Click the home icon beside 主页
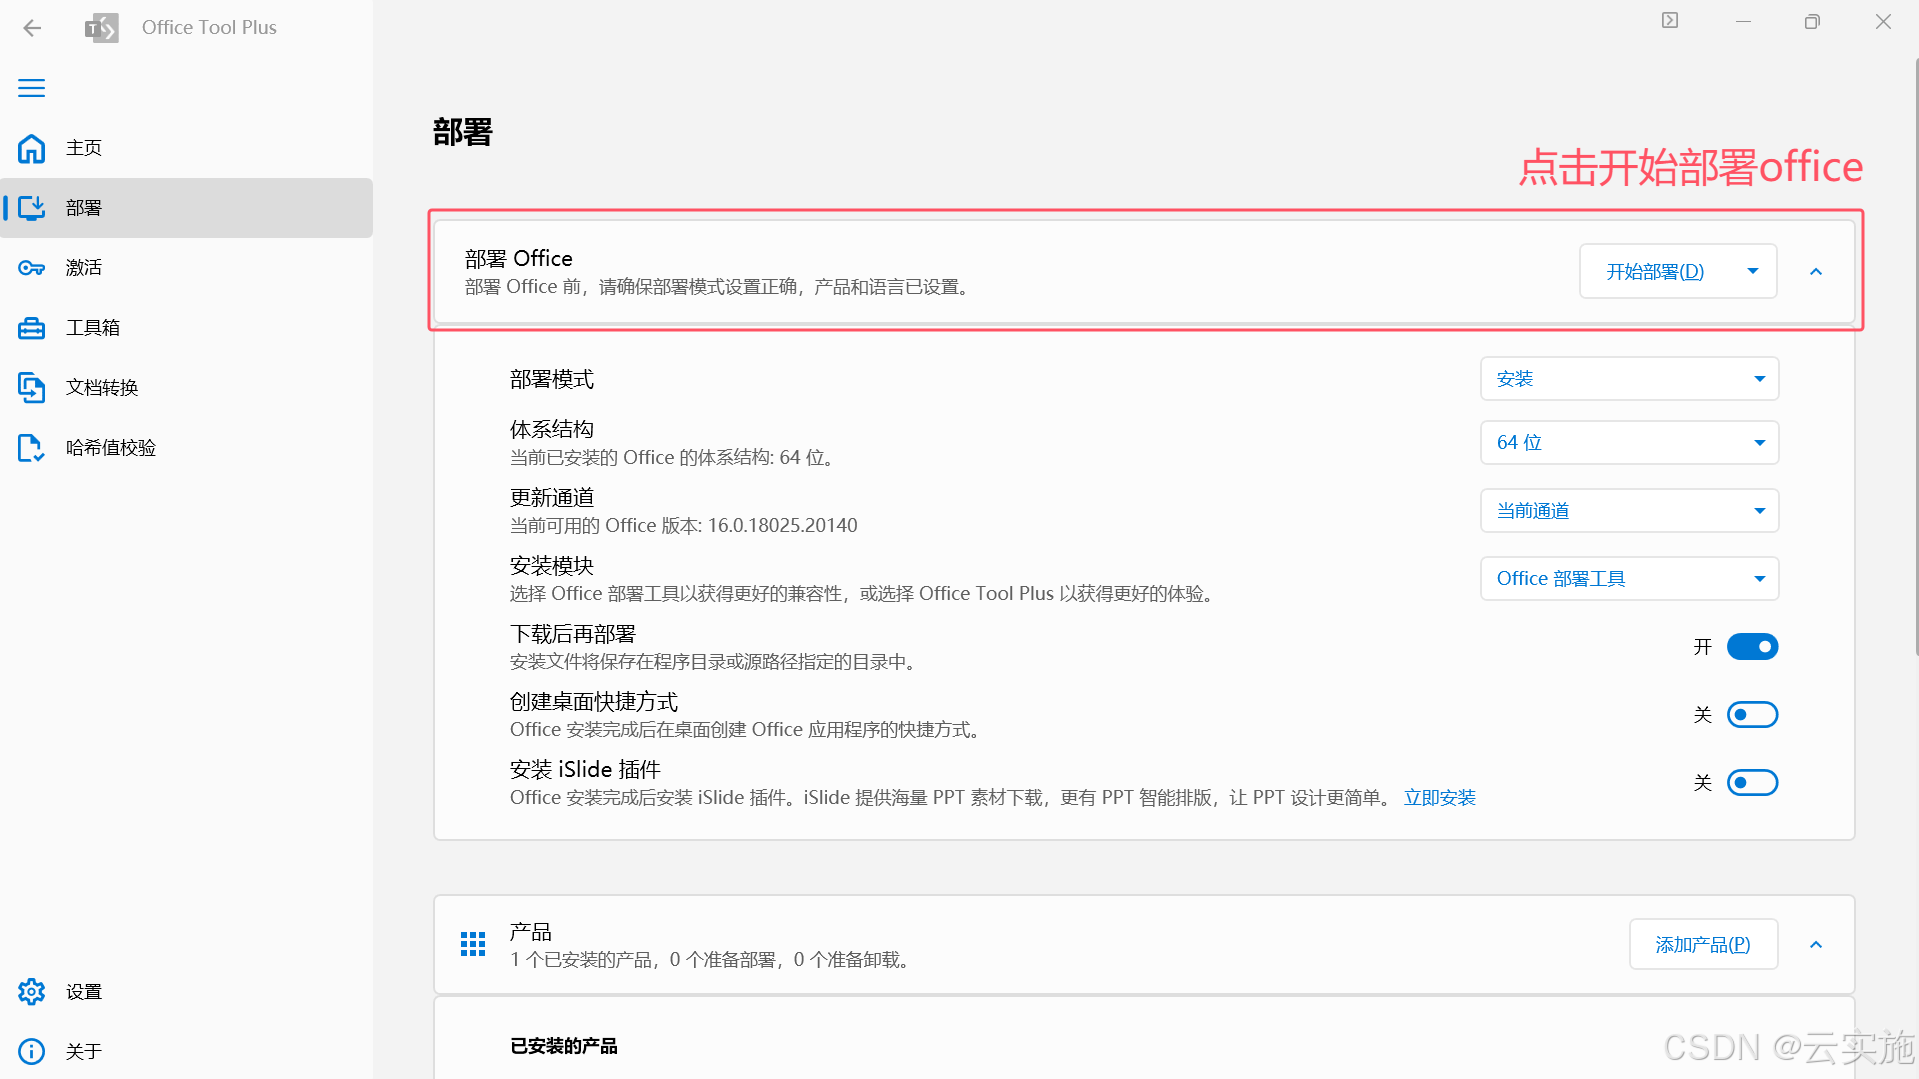Screen dimensions: 1919x1079 tap(32, 148)
